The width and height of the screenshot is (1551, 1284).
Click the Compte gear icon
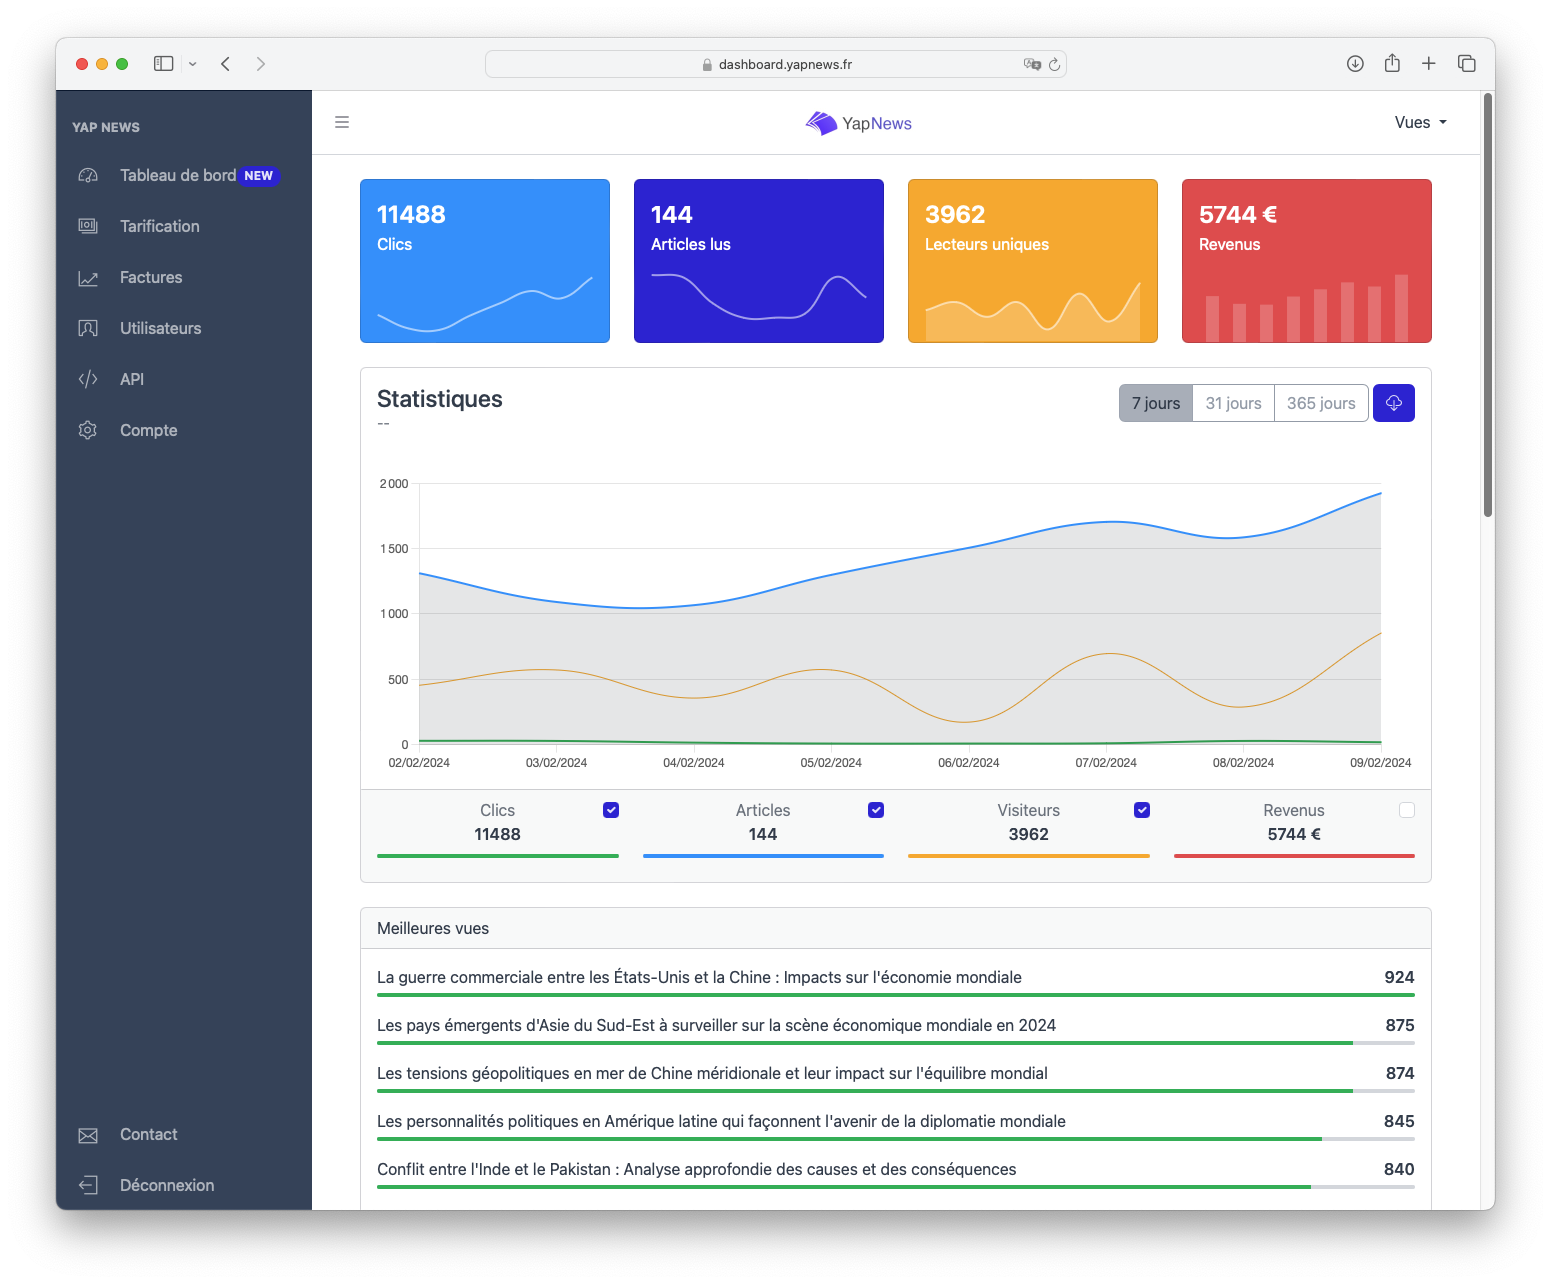(88, 430)
